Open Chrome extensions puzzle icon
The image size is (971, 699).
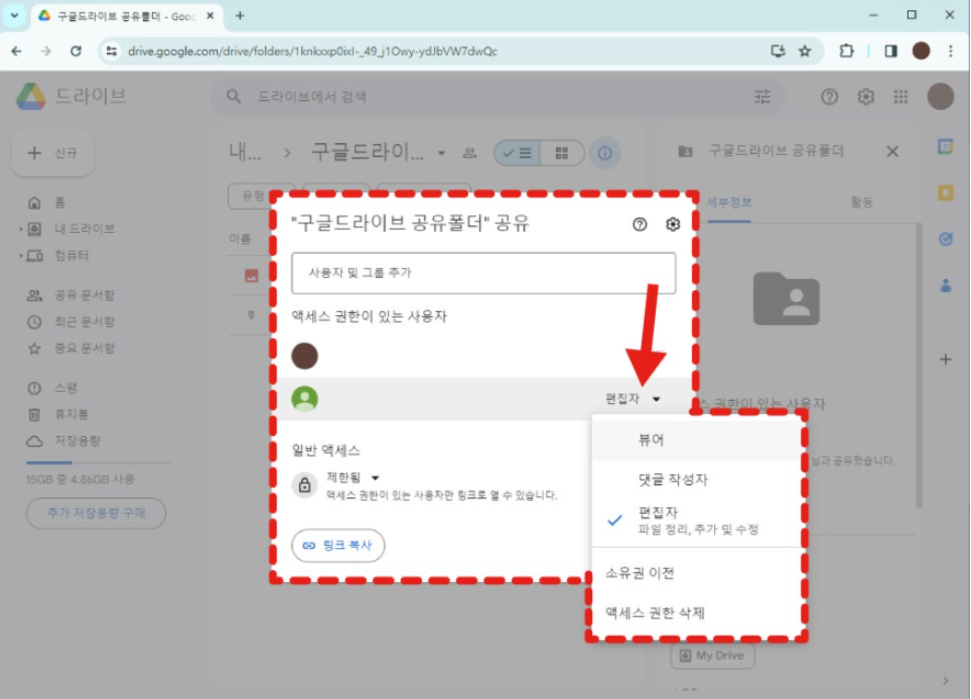tap(847, 51)
